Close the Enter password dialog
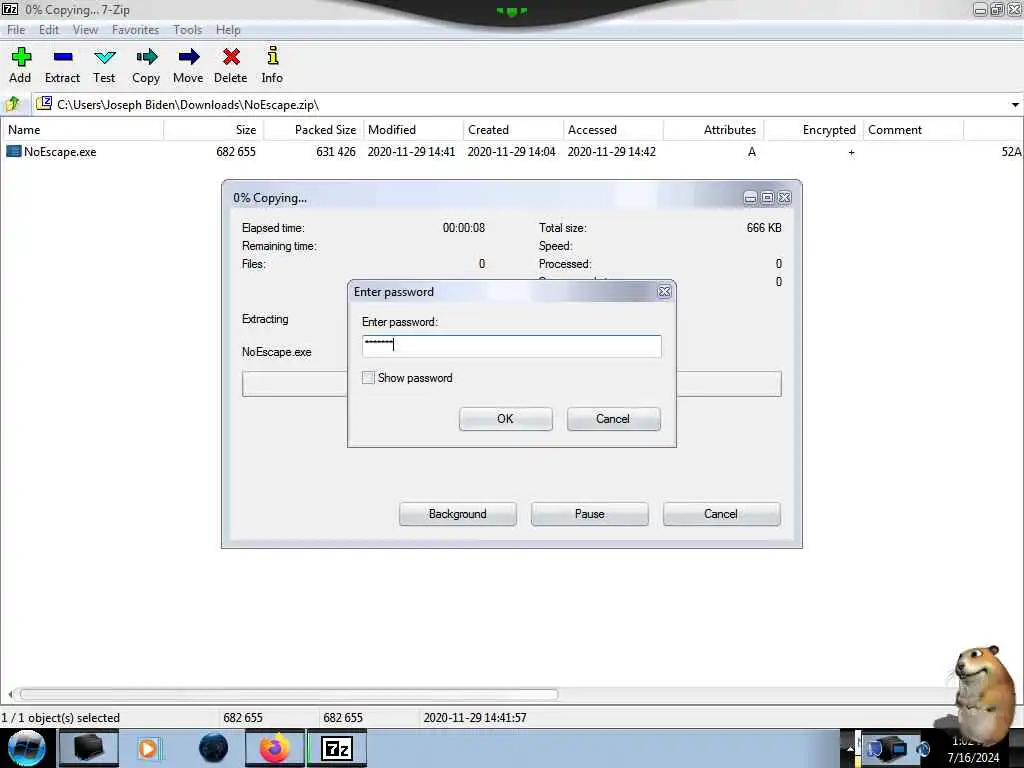The height and width of the screenshot is (768, 1024). tap(664, 292)
